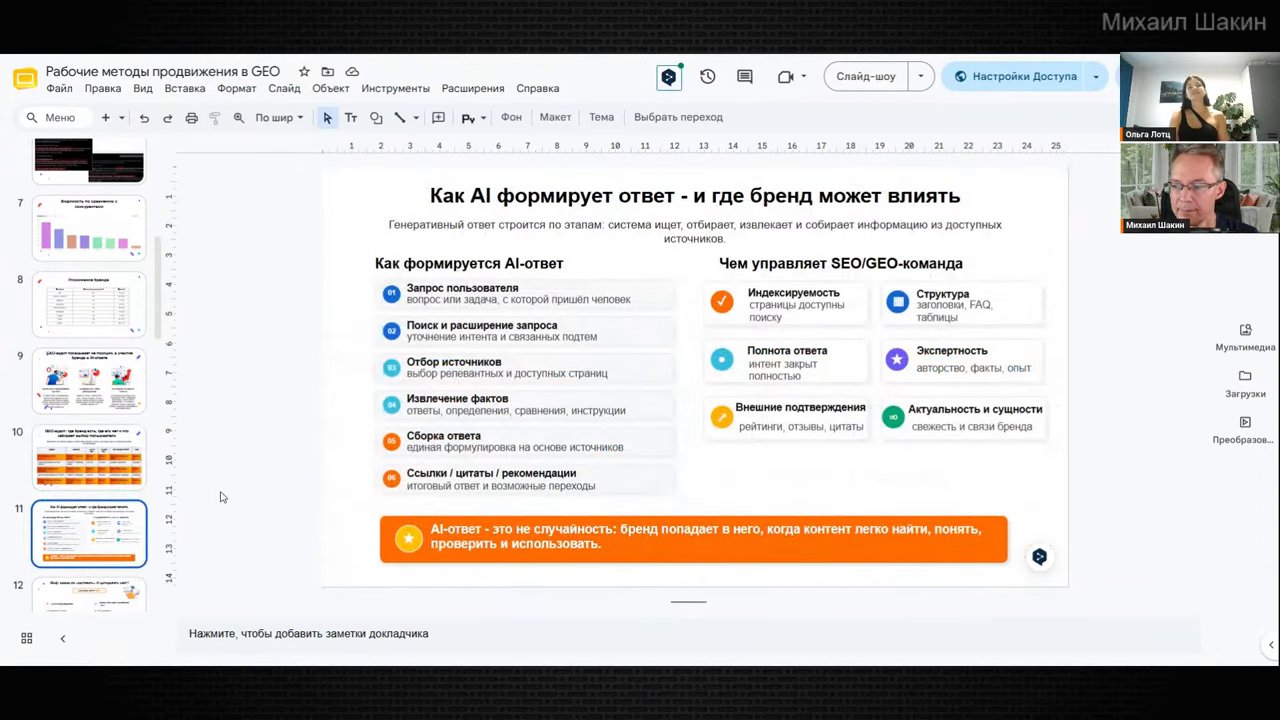Click the print icon

[x=191, y=118]
